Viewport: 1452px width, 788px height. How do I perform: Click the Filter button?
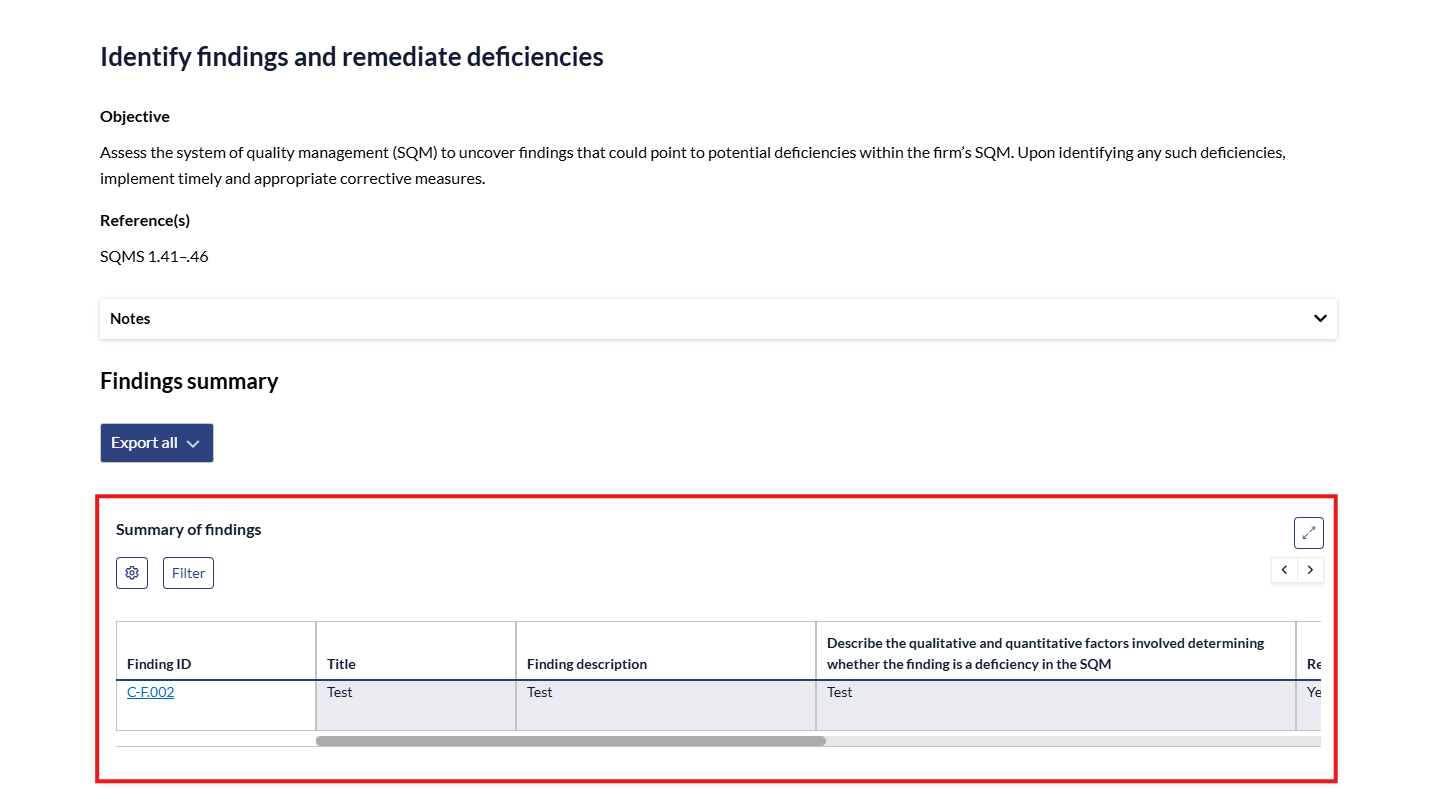click(x=188, y=573)
